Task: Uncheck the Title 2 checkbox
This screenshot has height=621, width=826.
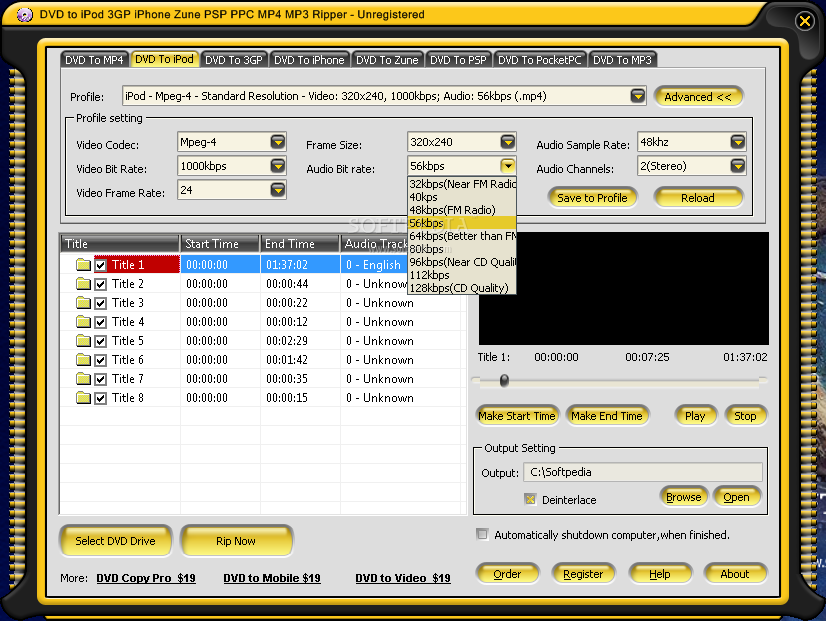Action: pos(101,284)
